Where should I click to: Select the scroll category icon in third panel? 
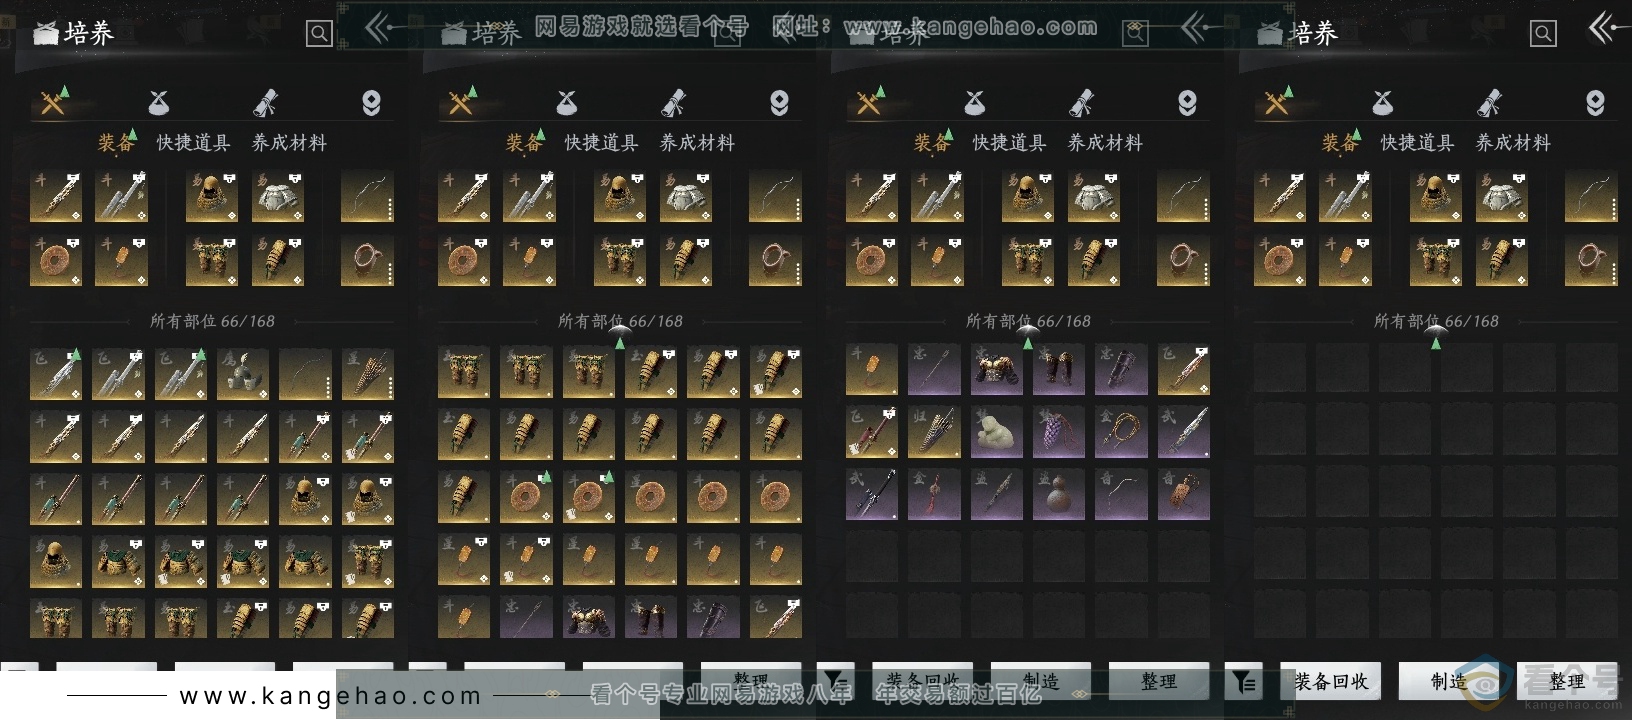pyautogui.click(x=1081, y=102)
